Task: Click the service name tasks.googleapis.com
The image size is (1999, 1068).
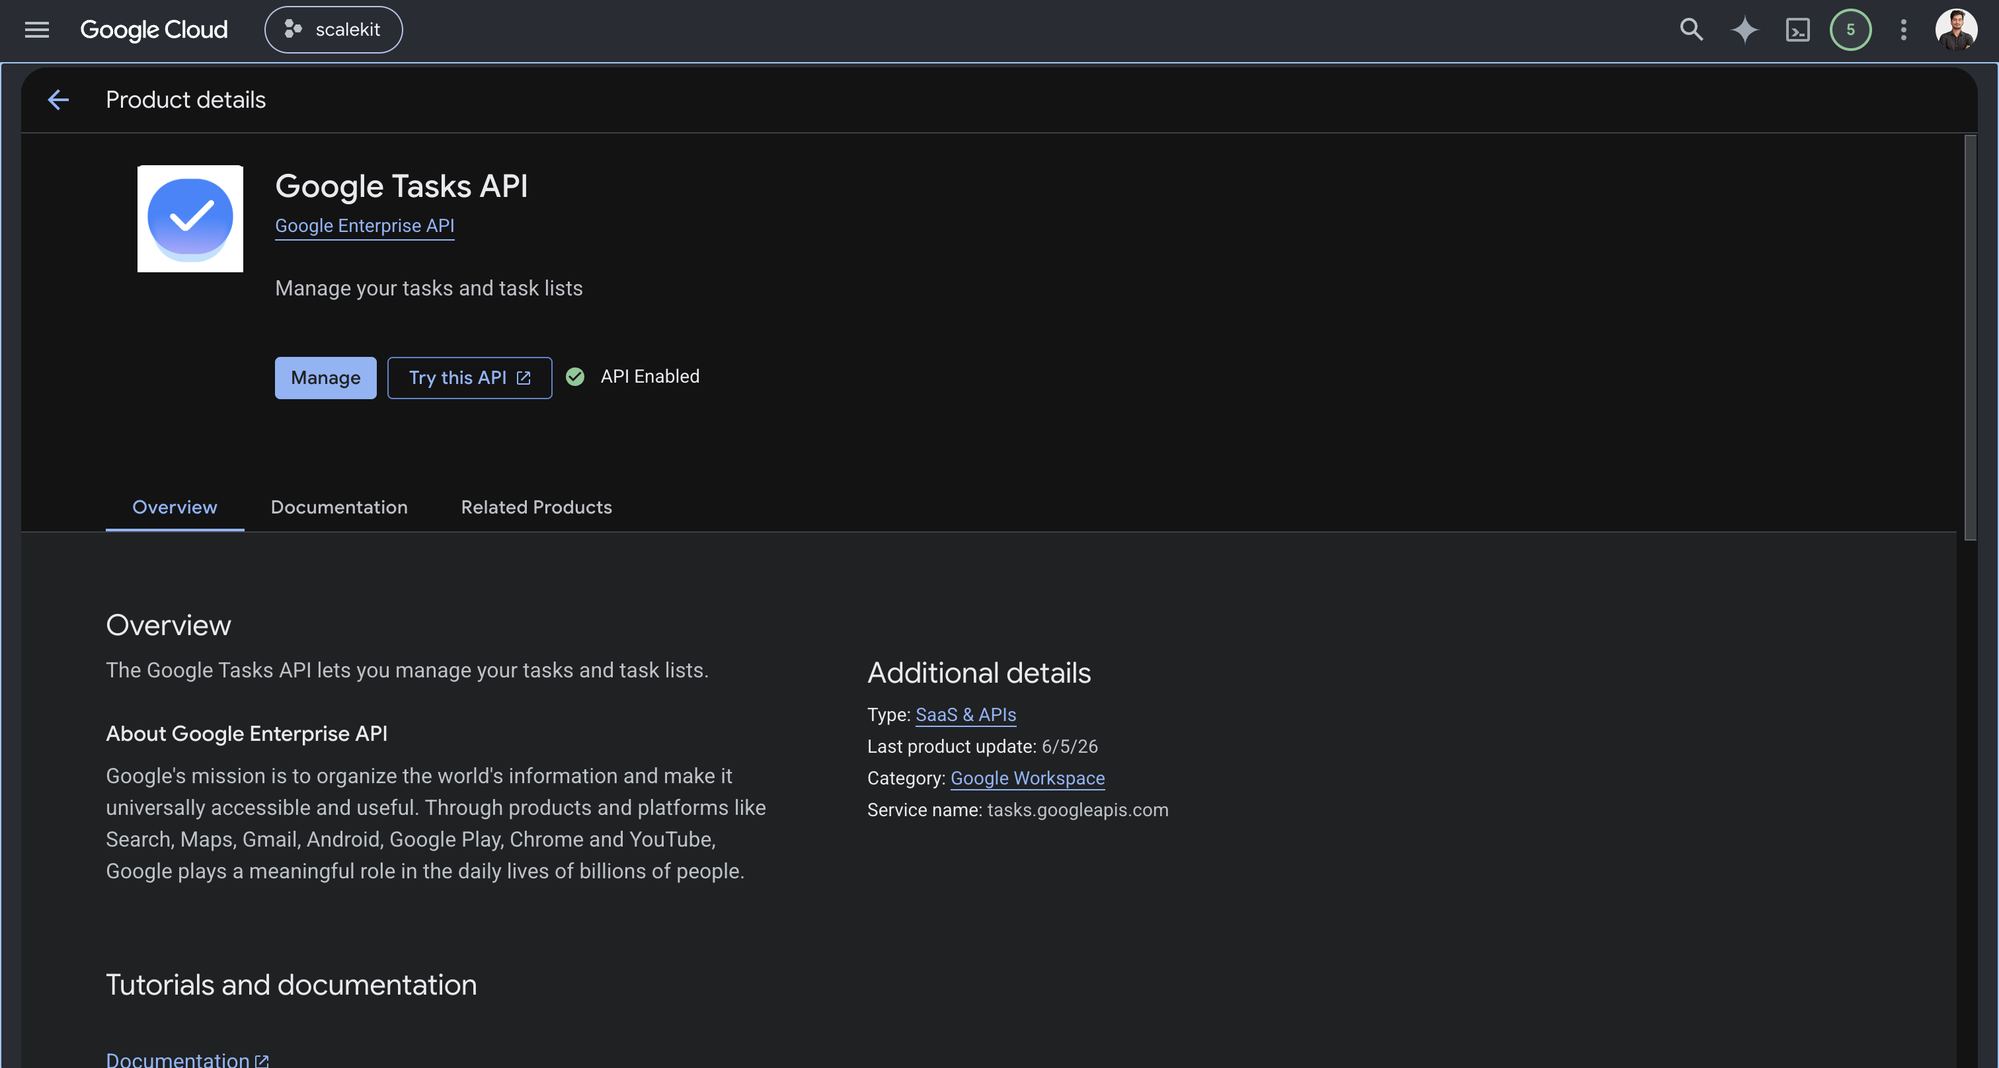Action: tap(1077, 810)
